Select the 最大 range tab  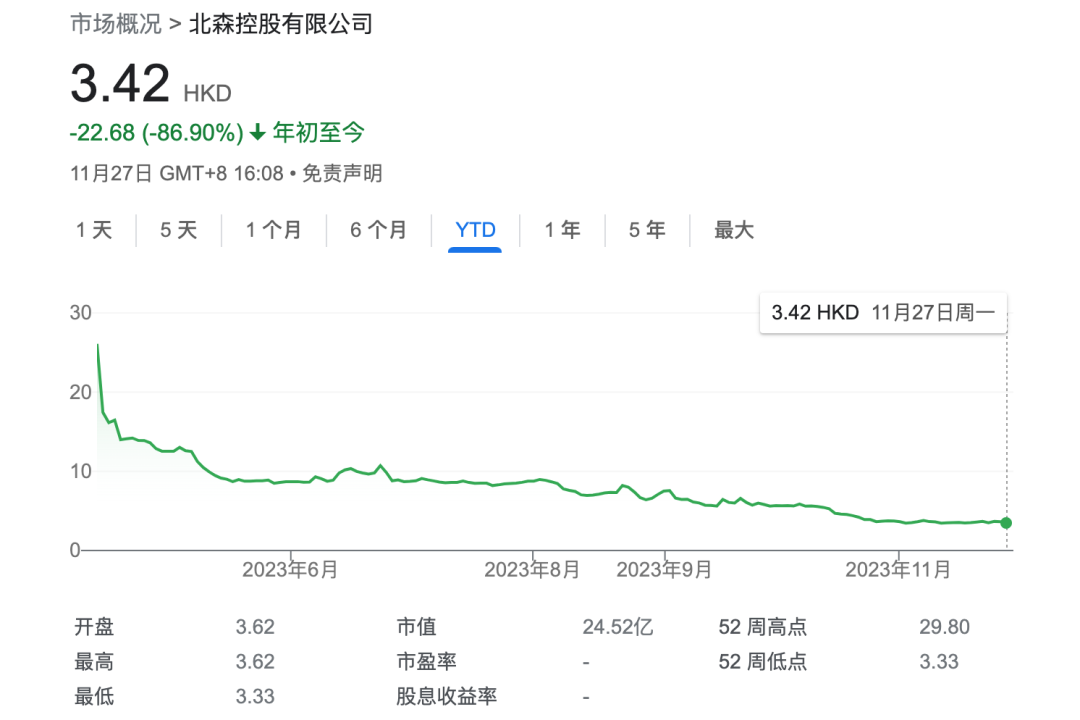click(x=733, y=231)
